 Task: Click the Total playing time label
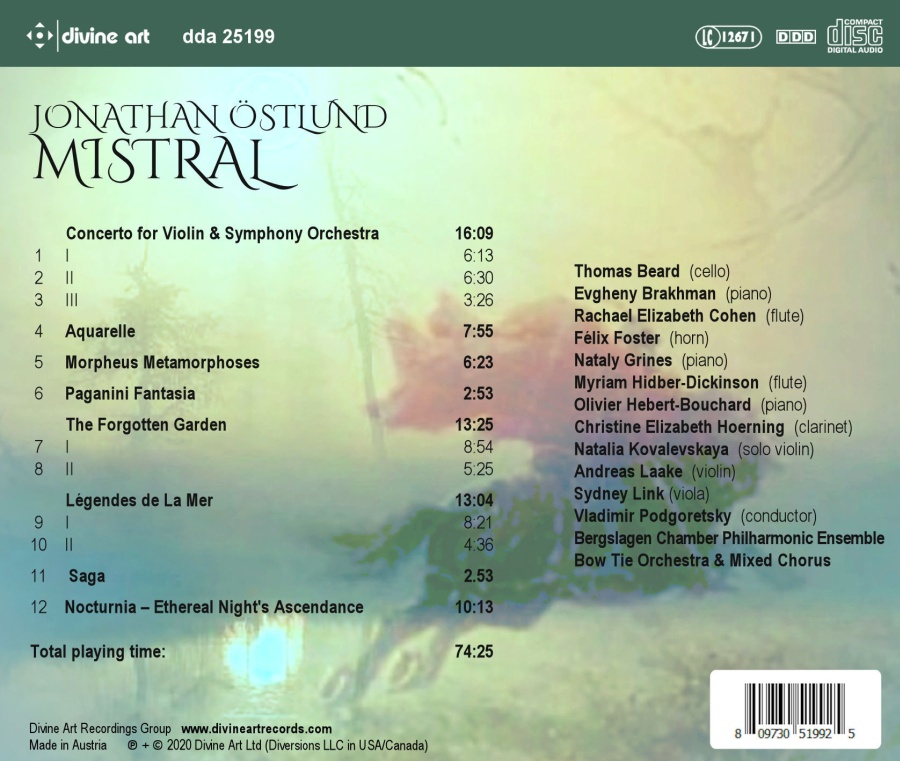[x=98, y=652]
